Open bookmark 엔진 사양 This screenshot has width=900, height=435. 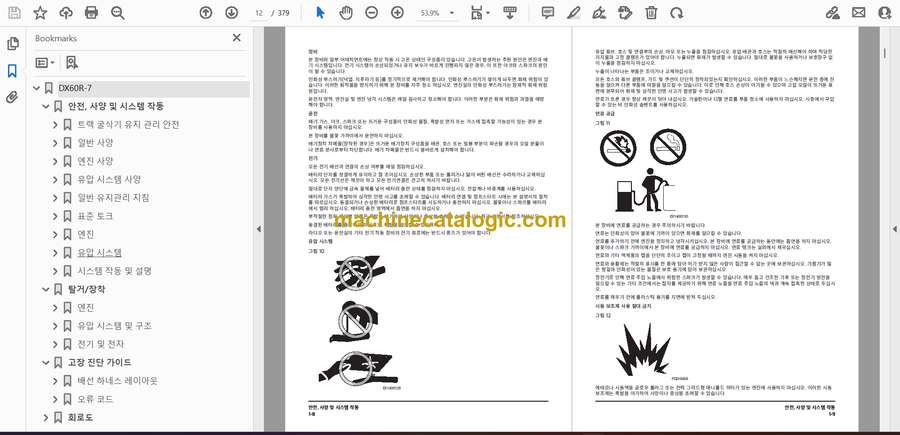coord(95,161)
